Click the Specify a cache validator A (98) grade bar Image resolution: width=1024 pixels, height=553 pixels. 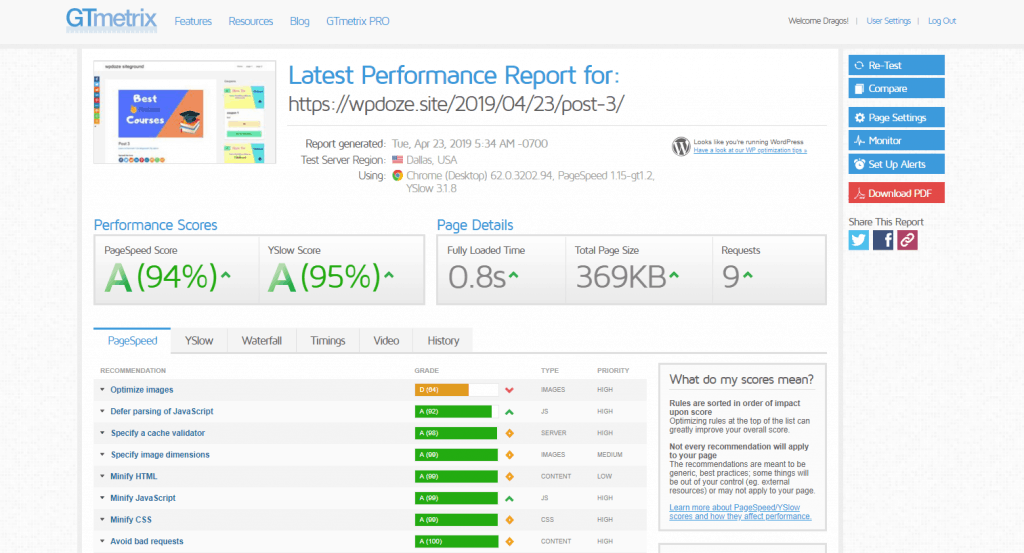(x=456, y=433)
